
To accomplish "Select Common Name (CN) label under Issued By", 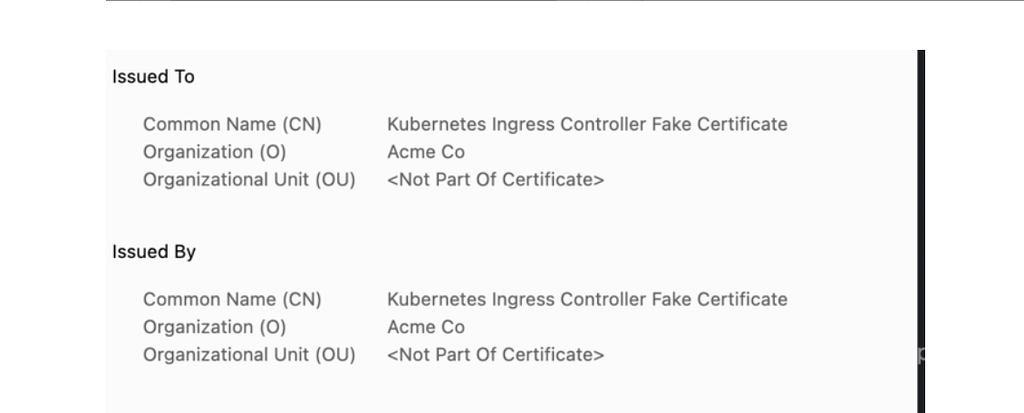I will pyautogui.click(x=232, y=300).
